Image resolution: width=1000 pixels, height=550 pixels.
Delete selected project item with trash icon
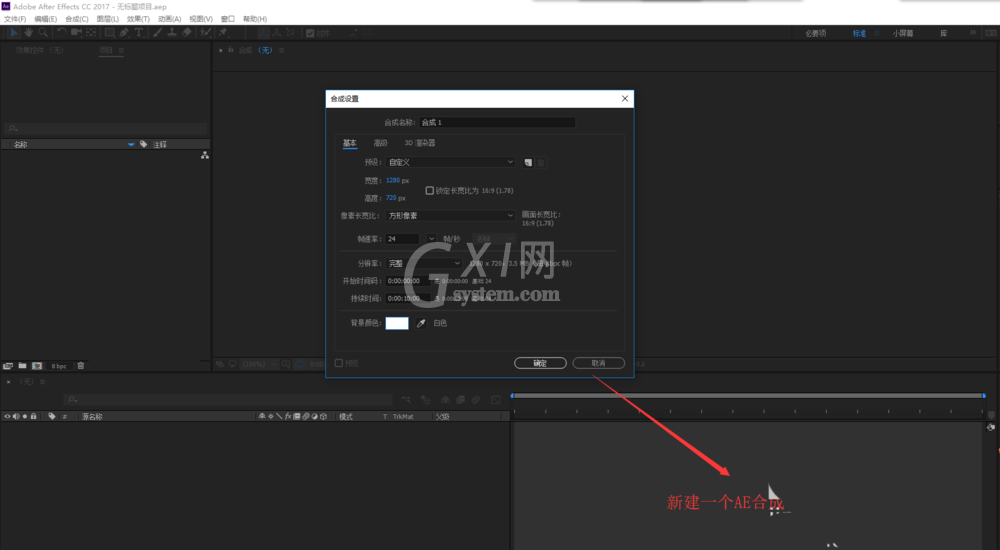(x=81, y=366)
